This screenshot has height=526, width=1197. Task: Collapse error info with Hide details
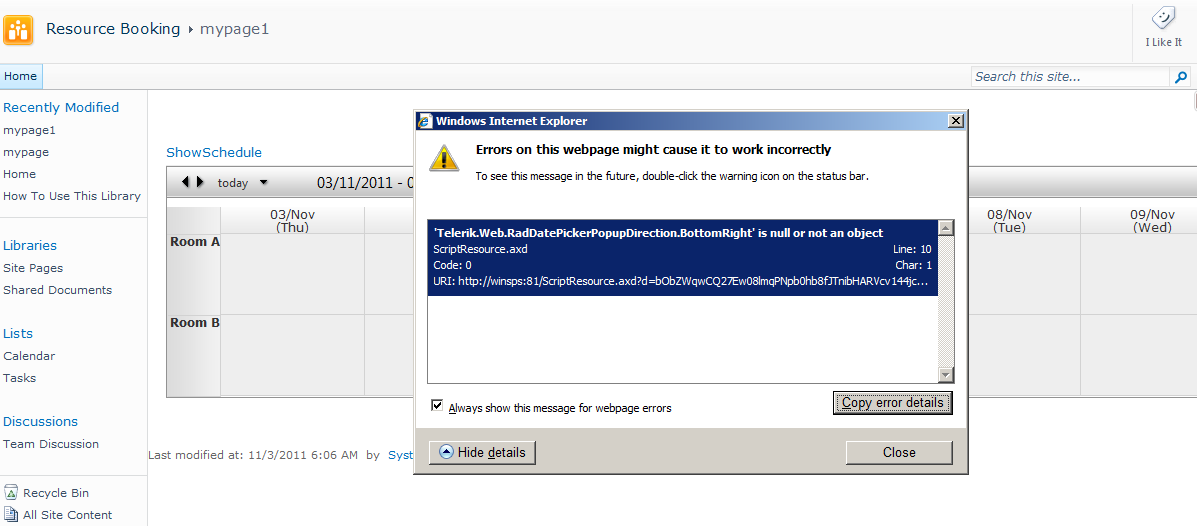482,452
